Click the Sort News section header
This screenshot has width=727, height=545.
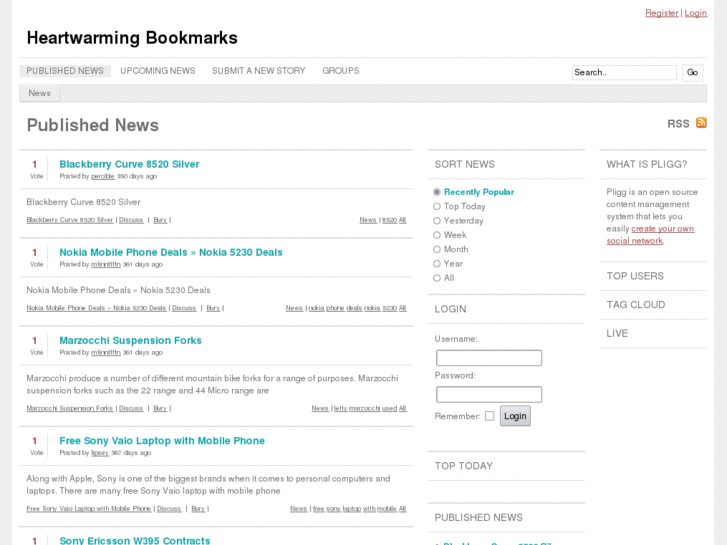(465, 164)
